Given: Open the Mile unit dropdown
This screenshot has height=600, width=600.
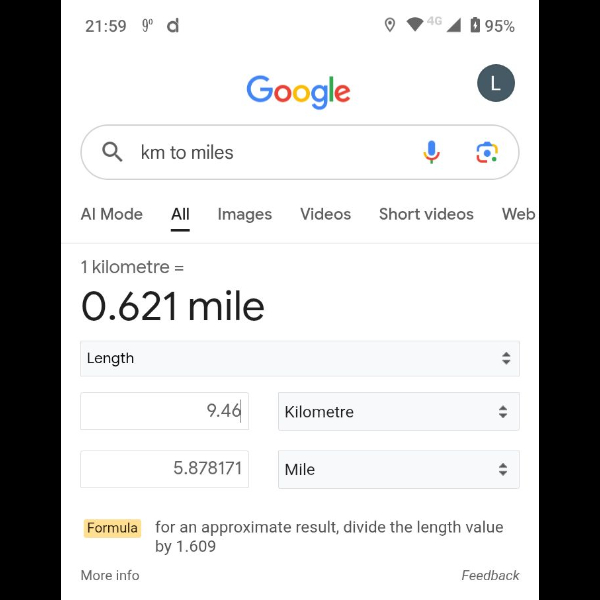Looking at the screenshot, I should coord(398,469).
